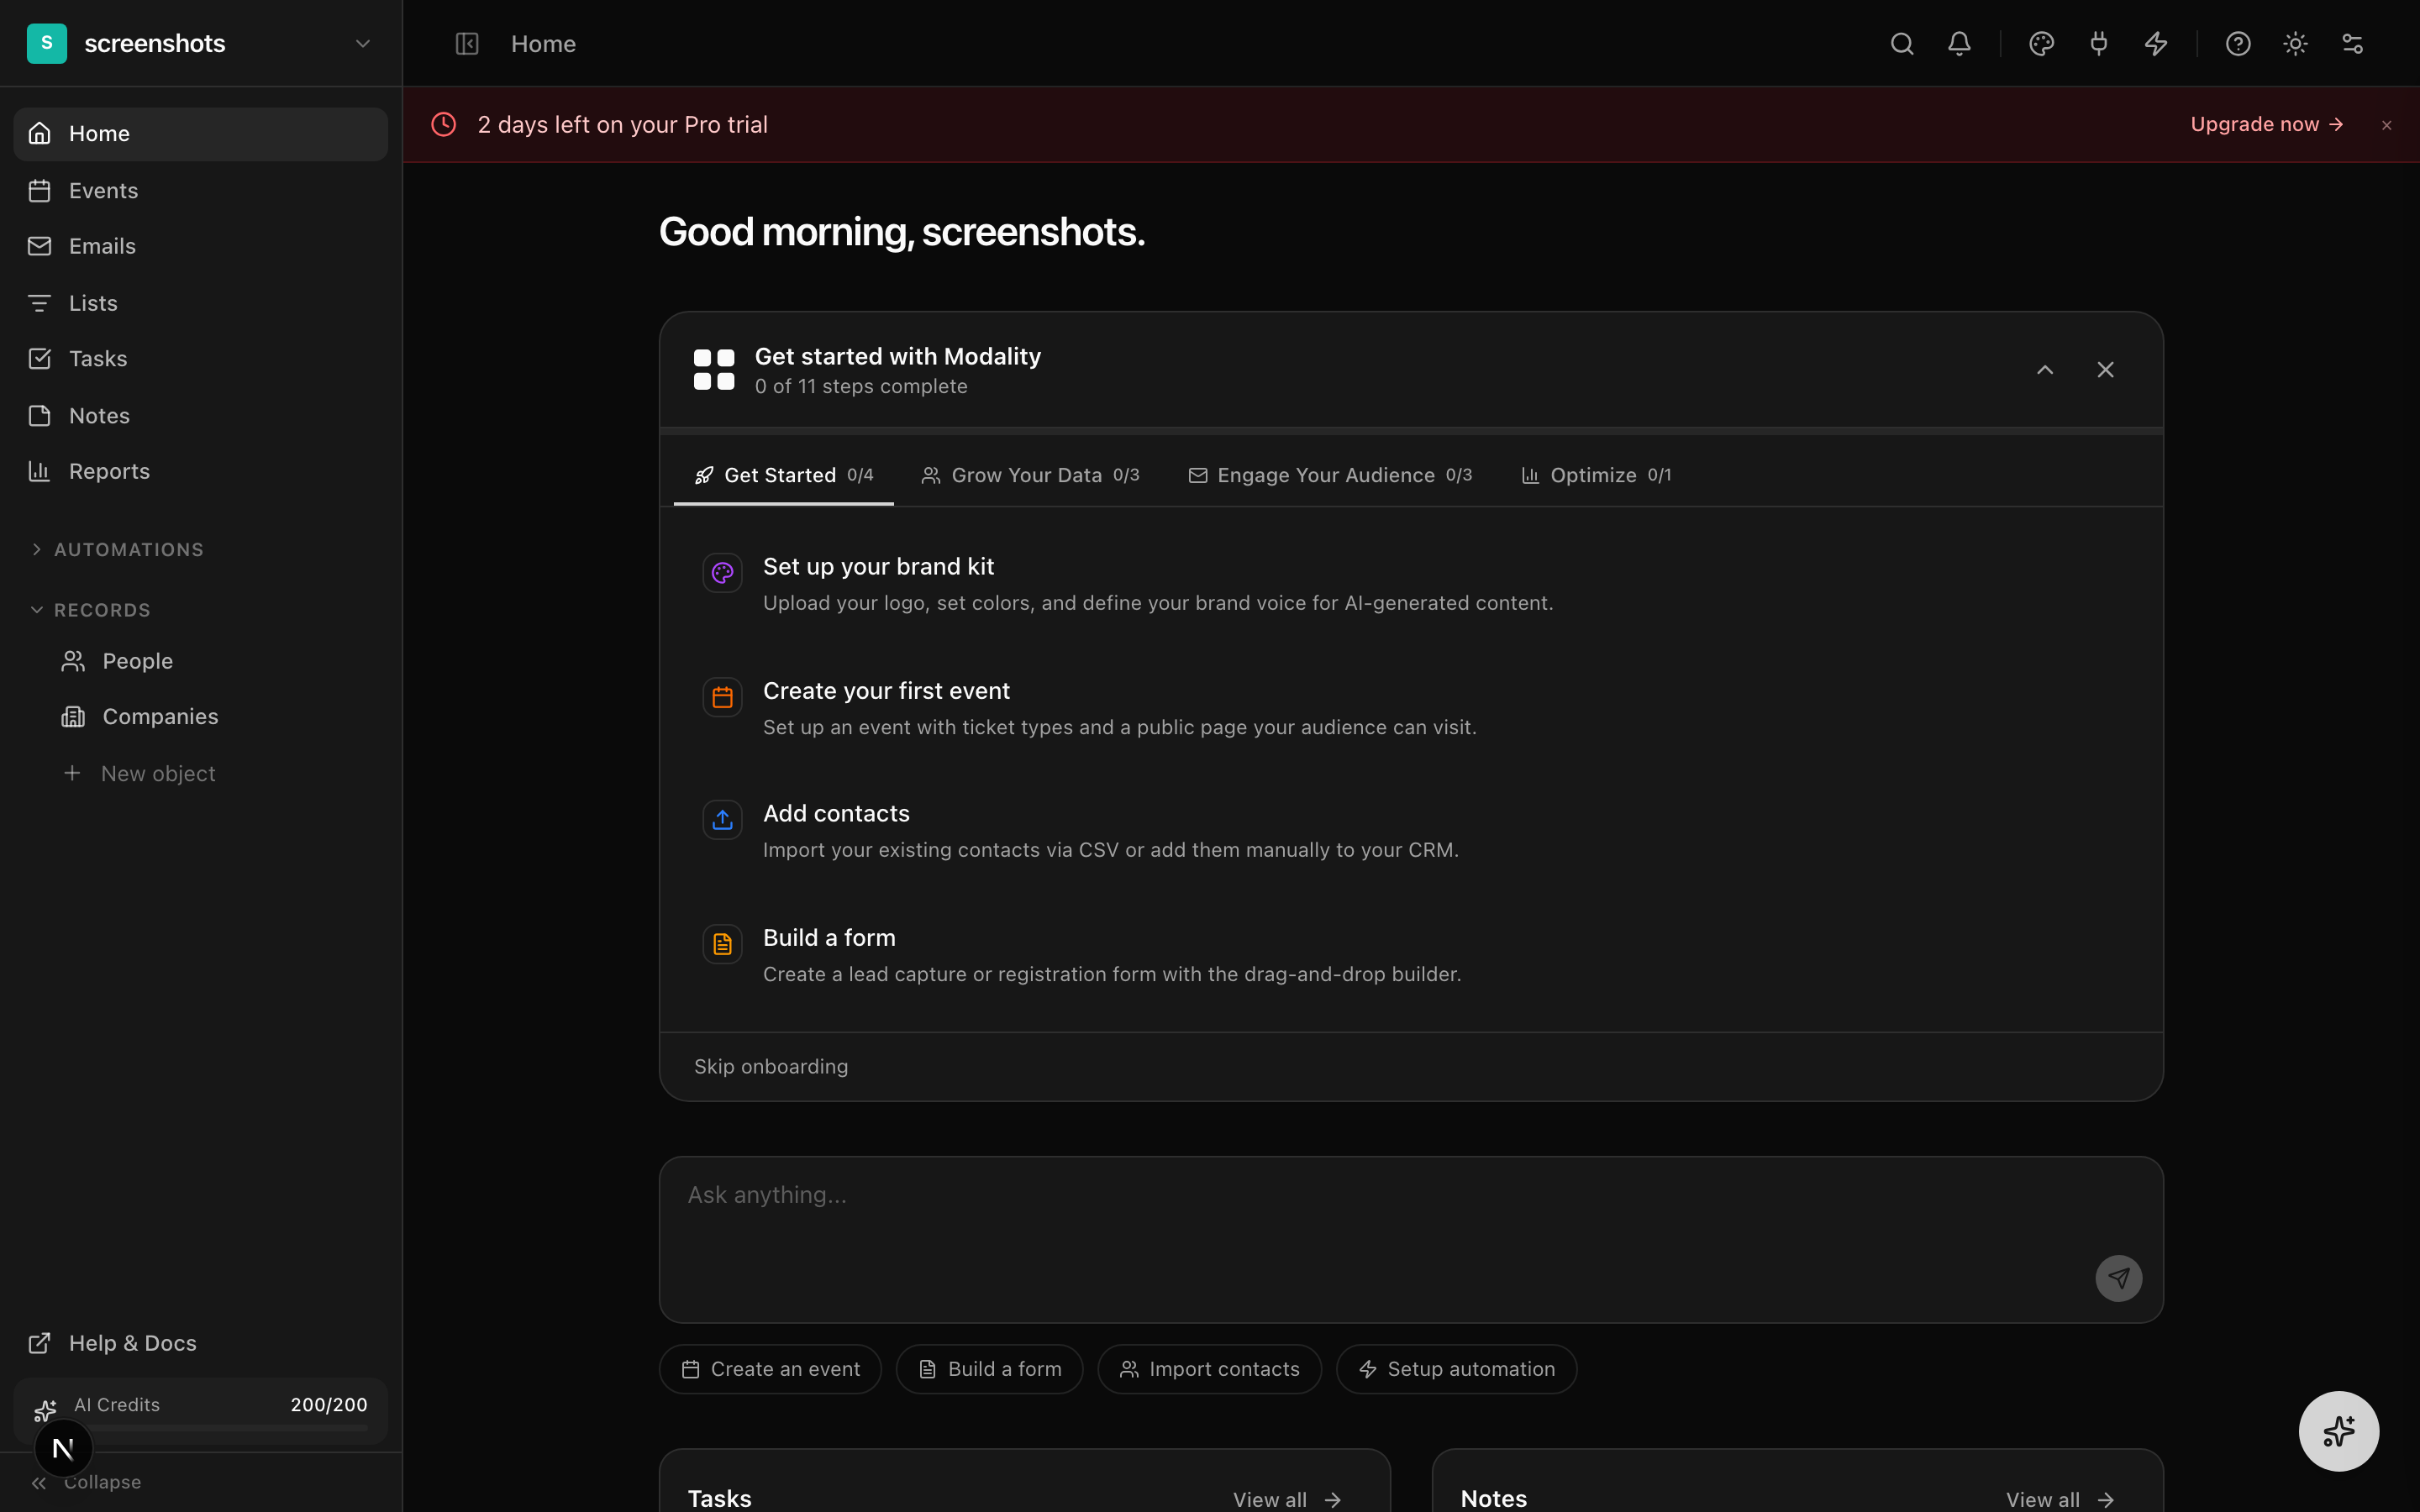Add a New object

[x=217, y=774]
